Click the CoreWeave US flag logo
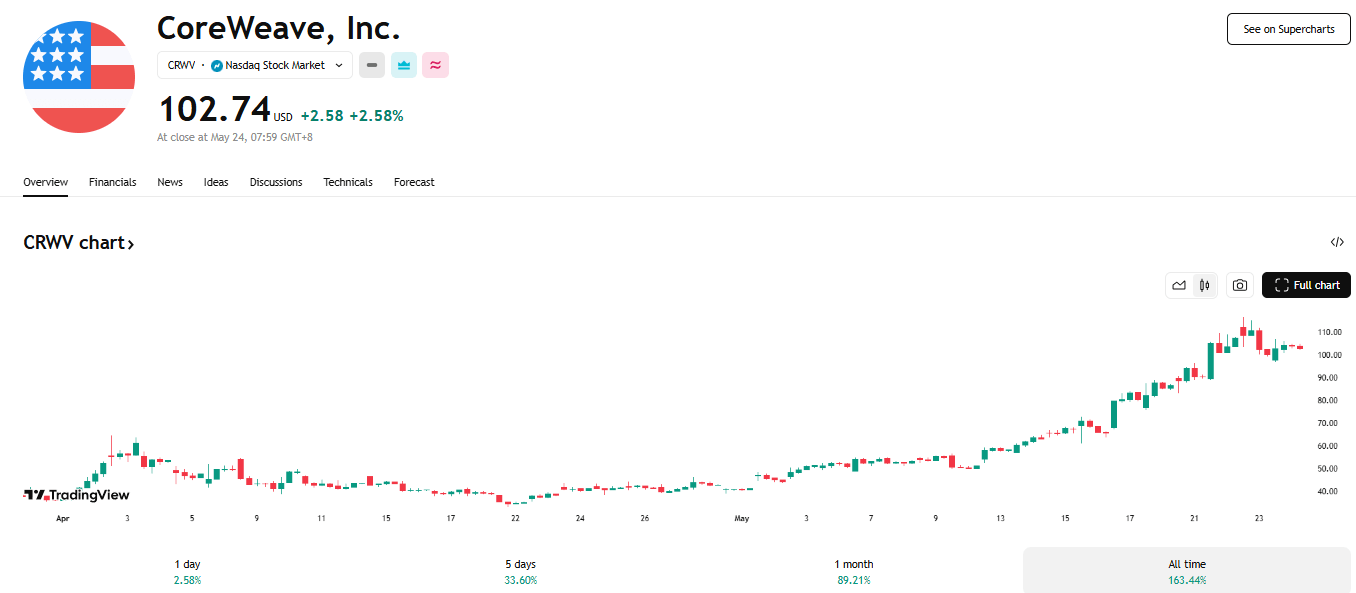Image resolution: width=1356 pixels, height=593 pixels. (x=79, y=77)
